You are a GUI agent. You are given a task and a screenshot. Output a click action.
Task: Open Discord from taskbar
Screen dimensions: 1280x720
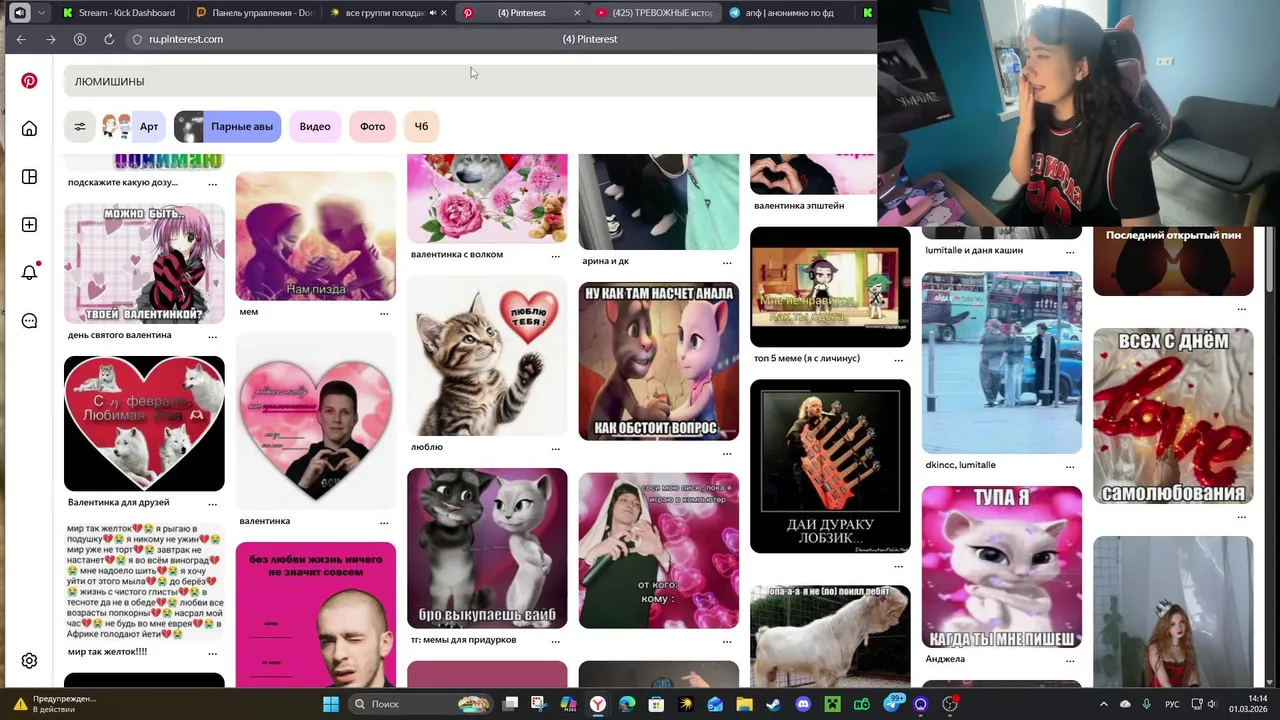pyautogui.click(x=803, y=704)
